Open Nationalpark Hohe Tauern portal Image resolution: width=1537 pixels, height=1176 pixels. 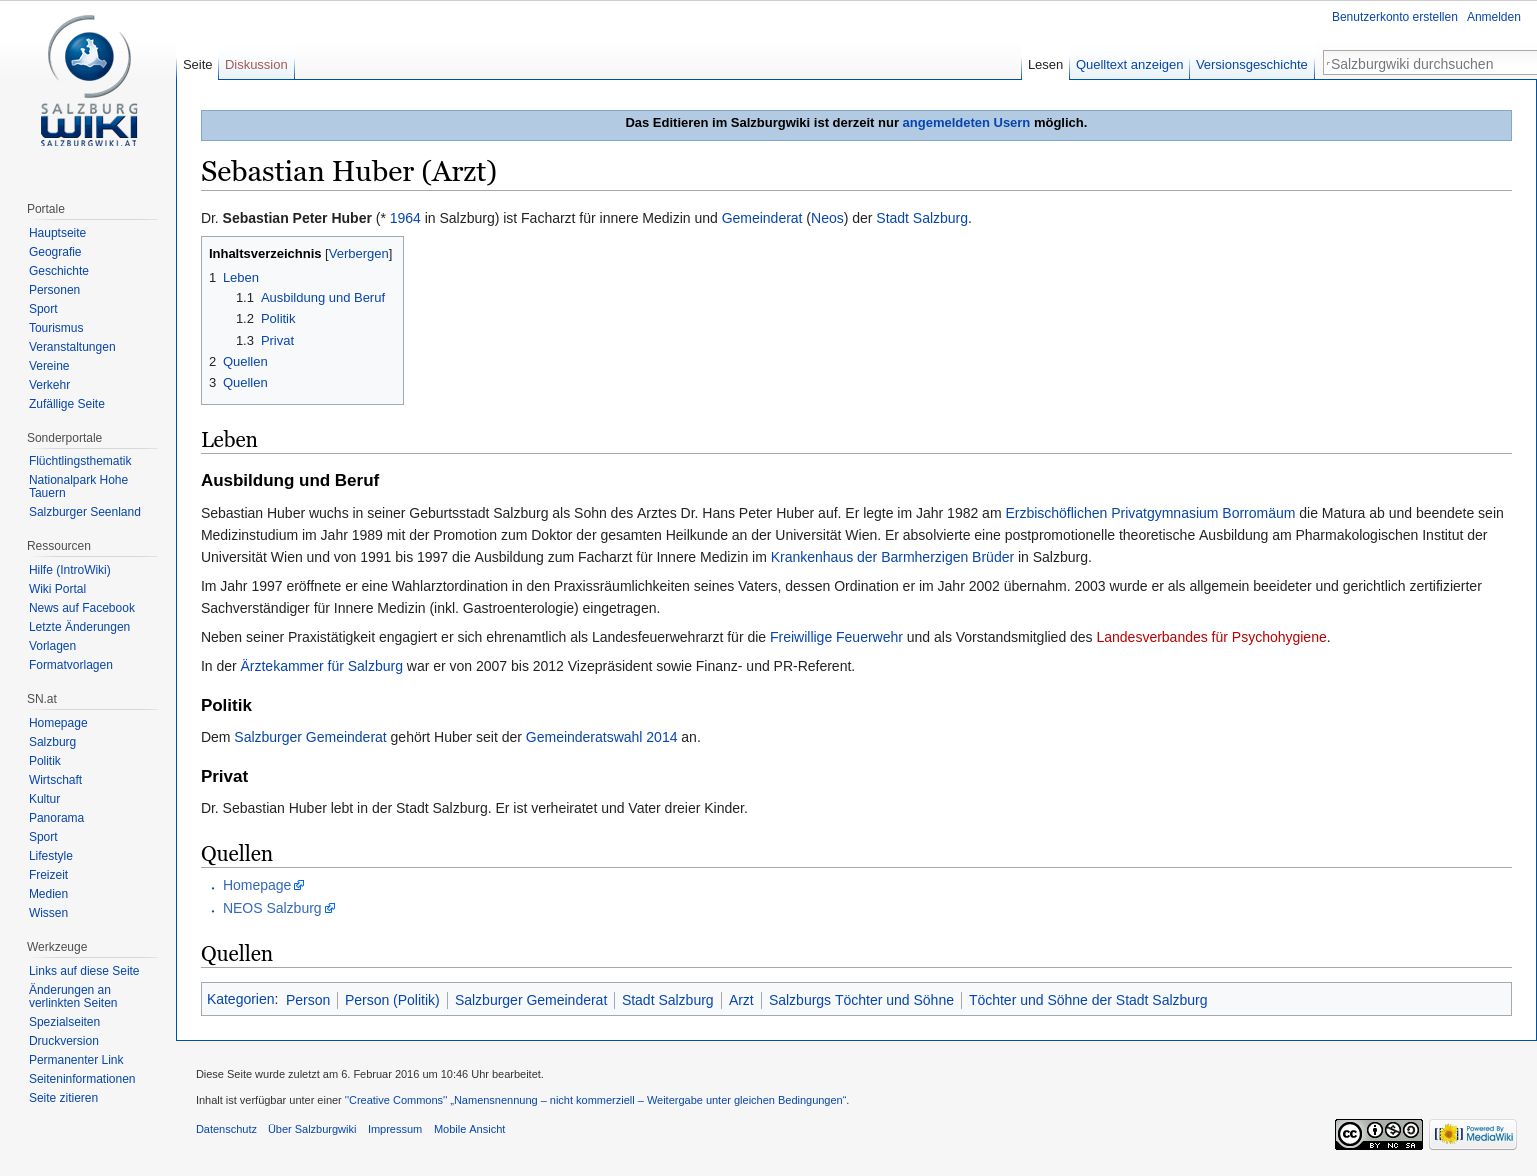tap(78, 486)
